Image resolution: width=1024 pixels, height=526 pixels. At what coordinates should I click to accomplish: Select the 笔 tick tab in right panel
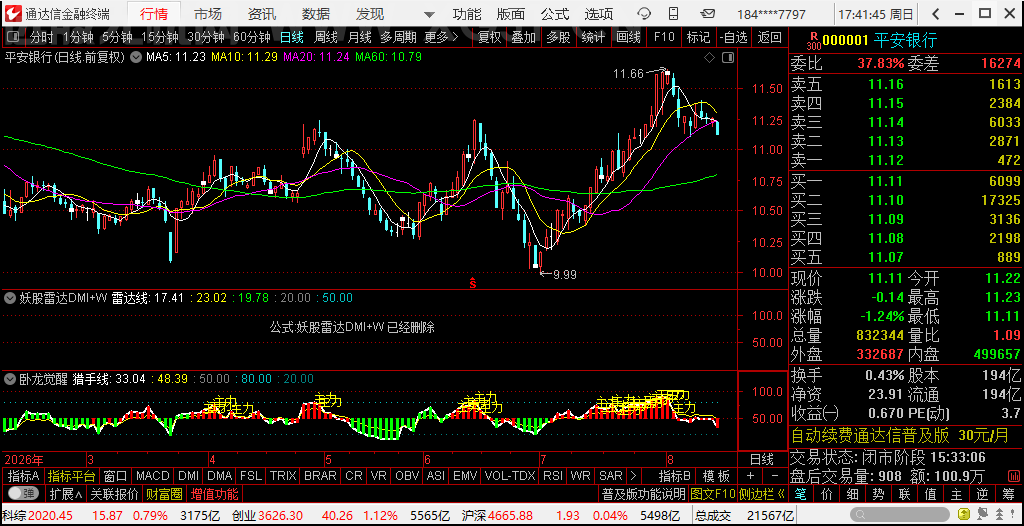(x=801, y=493)
